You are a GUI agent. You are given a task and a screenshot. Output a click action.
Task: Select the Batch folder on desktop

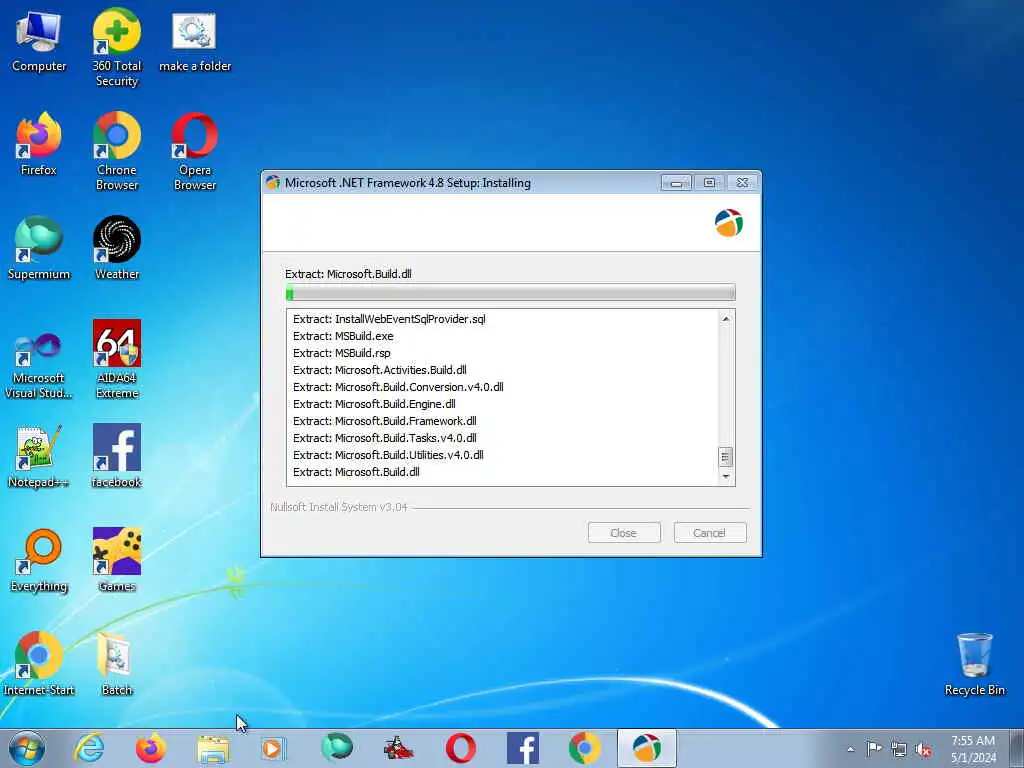pos(117,664)
